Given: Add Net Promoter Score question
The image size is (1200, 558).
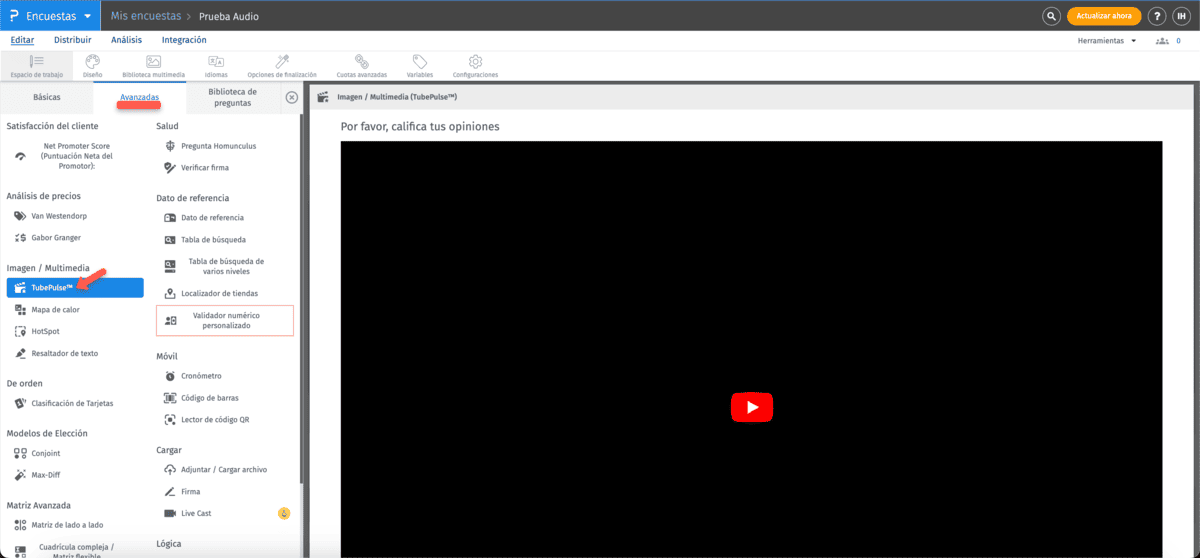Looking at the screenshot, I should point(77,156).
